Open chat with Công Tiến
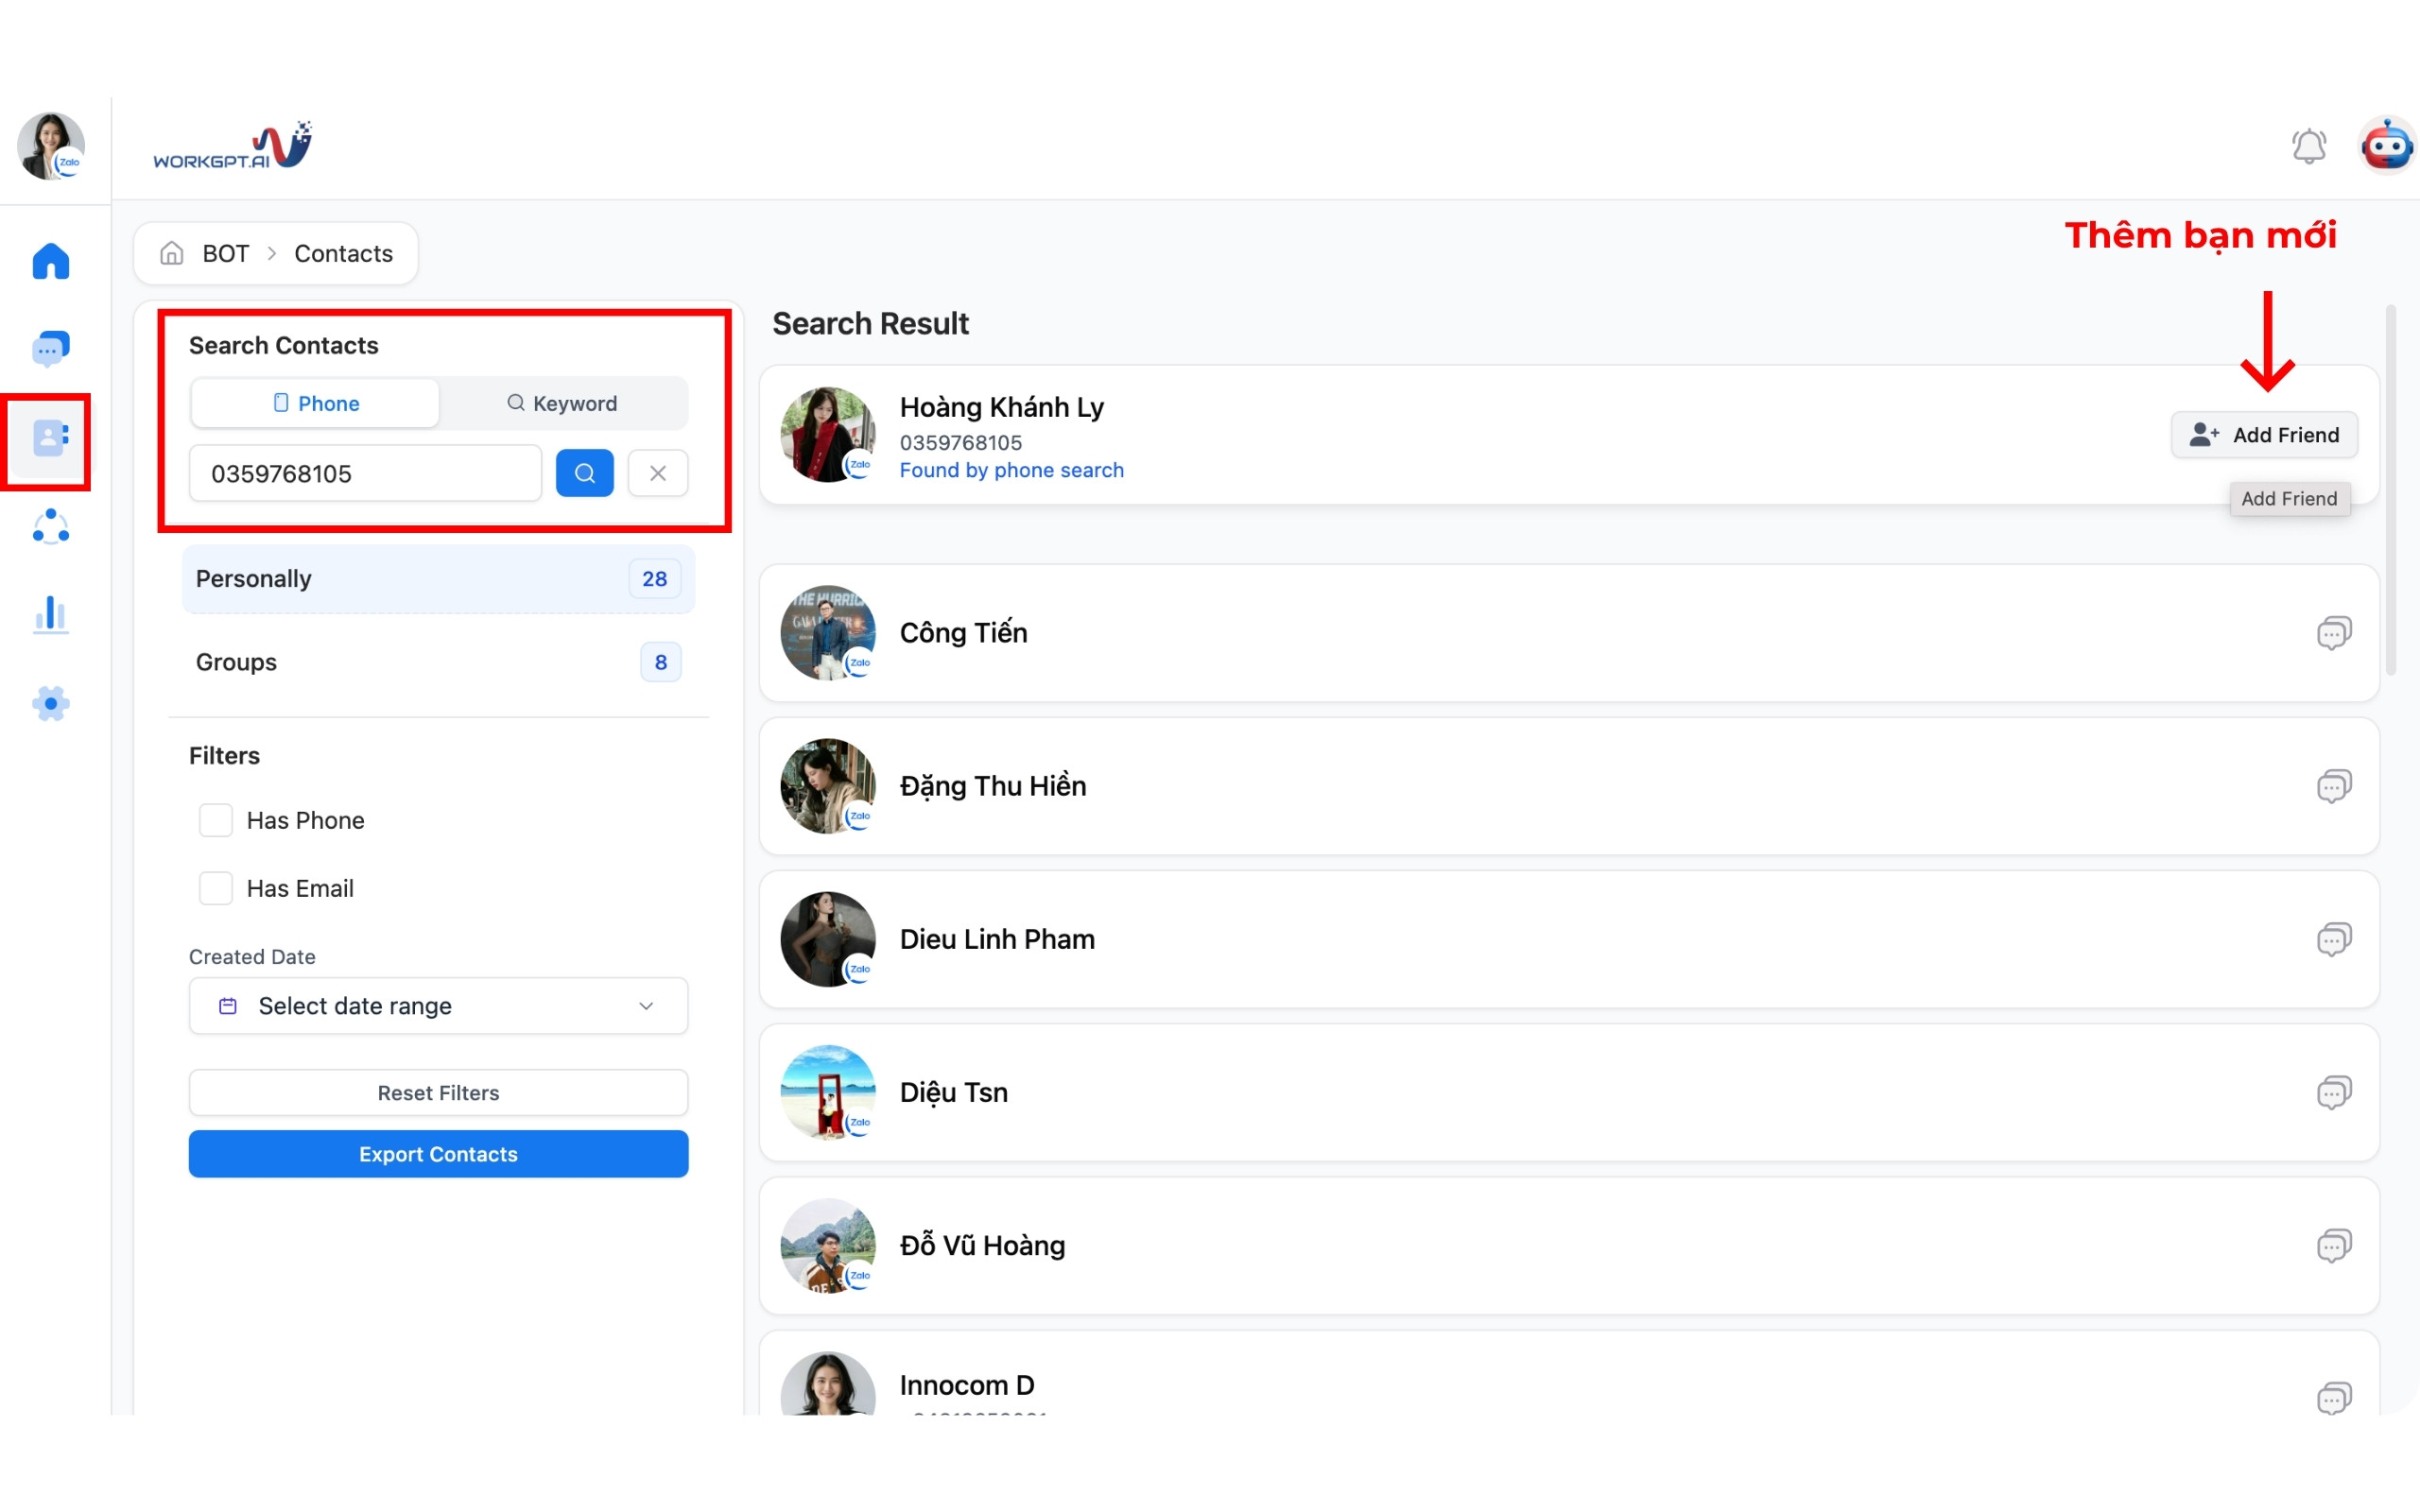 [2333, 633]
